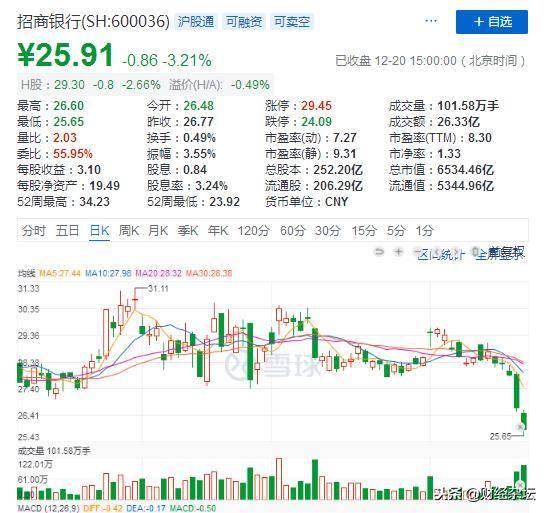Screen dimensions: 548x513
Task: Click the chart zoom-in plus icon
Action: 398,252
